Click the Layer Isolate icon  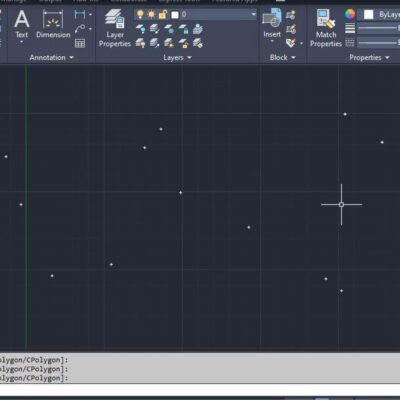[x=155, y=29]
